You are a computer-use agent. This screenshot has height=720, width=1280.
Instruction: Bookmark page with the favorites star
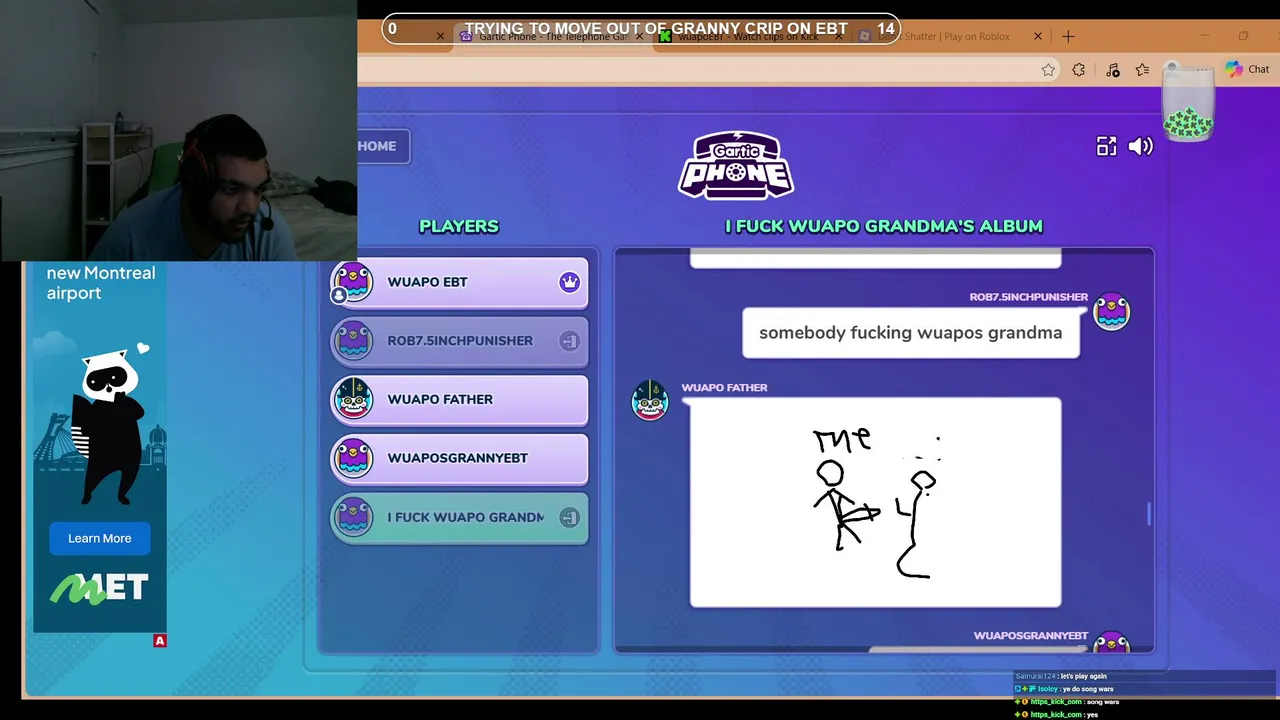(1048, 70)
